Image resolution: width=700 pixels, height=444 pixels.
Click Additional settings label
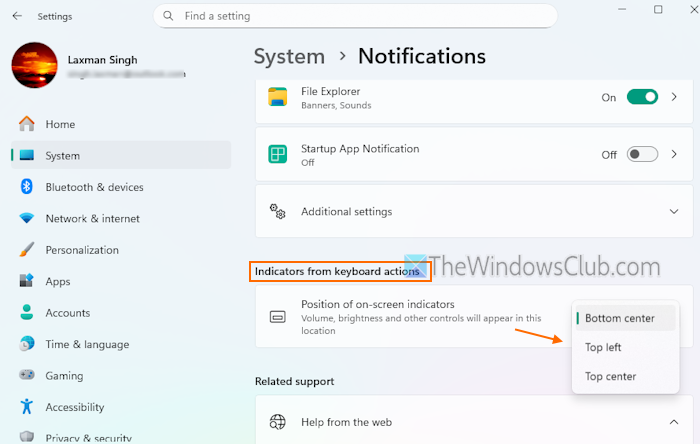346,212
